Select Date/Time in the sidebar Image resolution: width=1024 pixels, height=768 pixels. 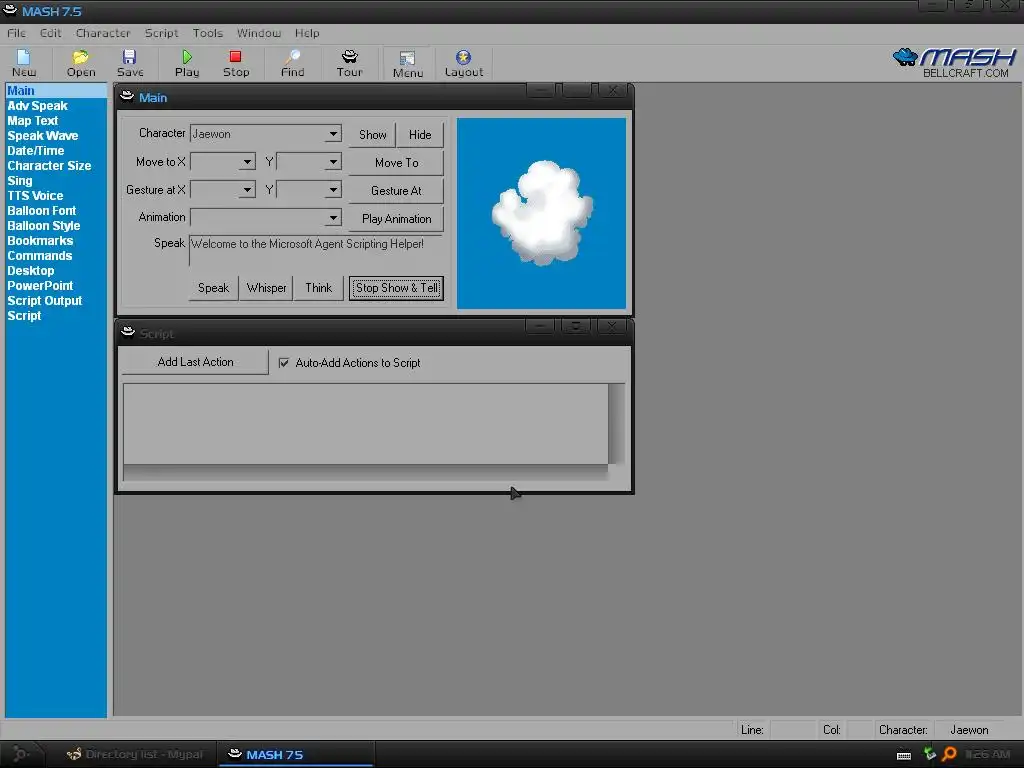35,151
